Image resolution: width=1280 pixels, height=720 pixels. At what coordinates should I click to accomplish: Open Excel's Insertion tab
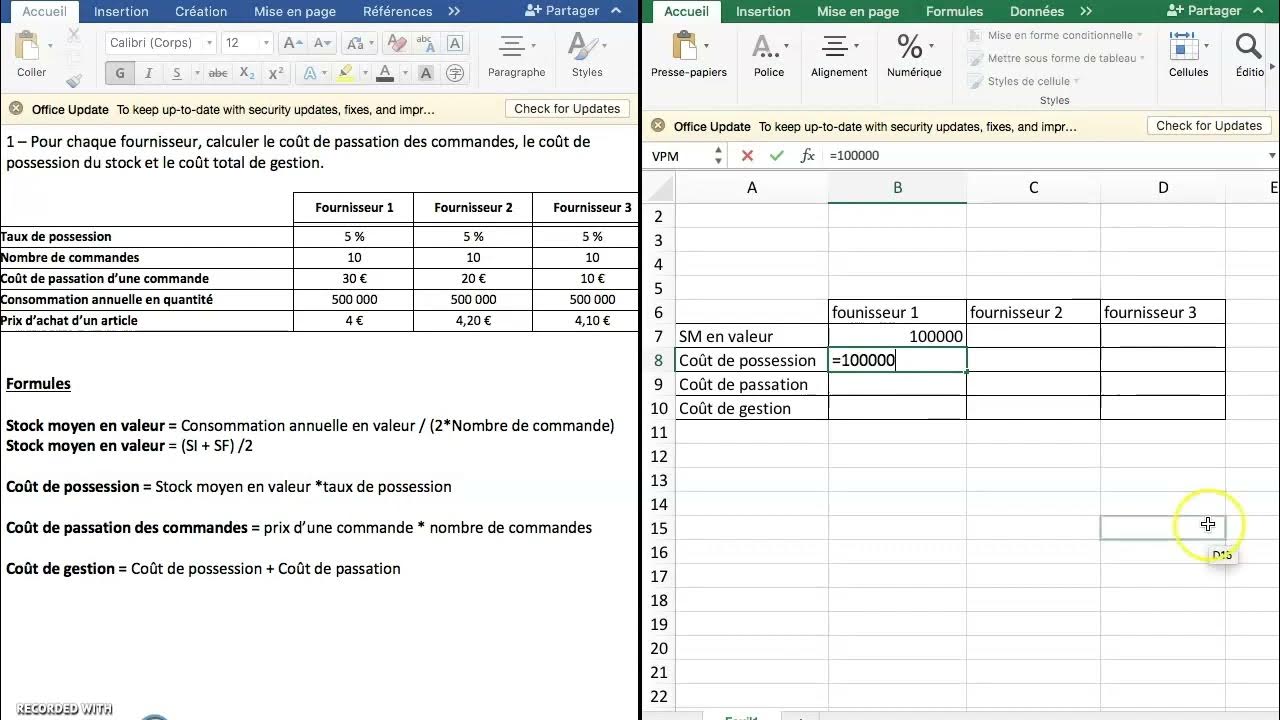(x=763, y=11)
